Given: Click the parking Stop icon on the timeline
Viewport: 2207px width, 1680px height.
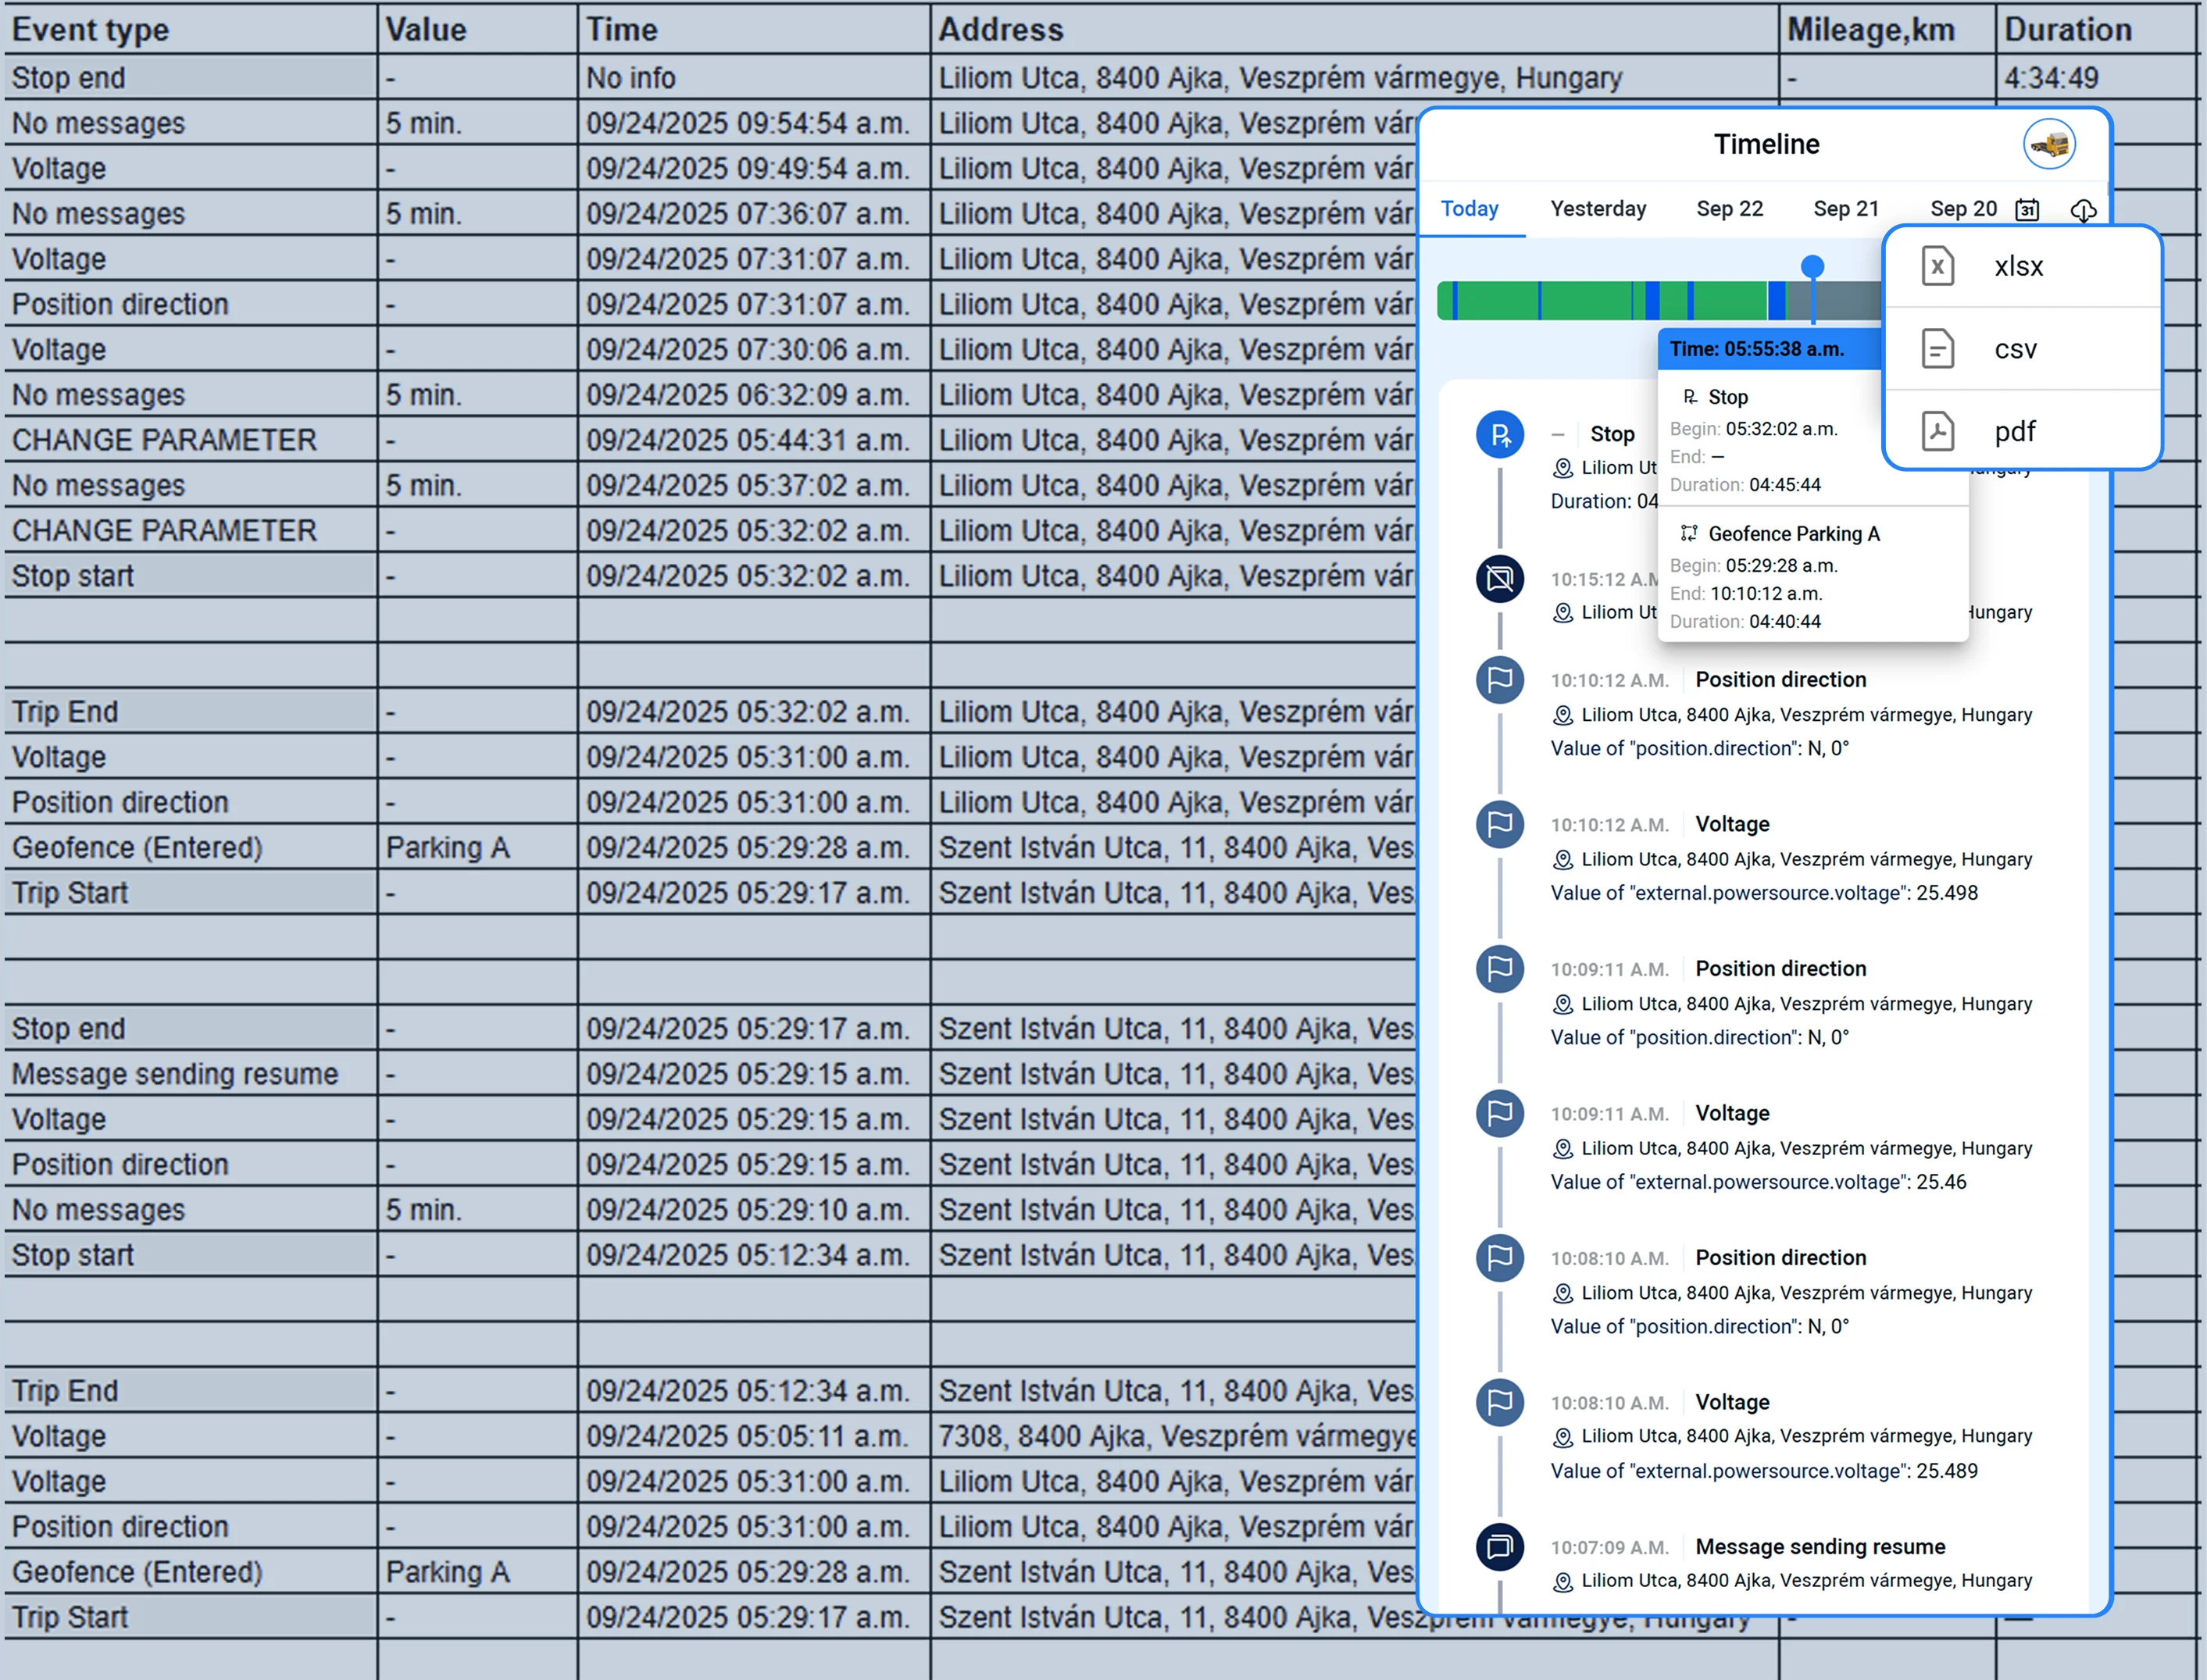Looking at the screenshot, I should pos(1499,434).
